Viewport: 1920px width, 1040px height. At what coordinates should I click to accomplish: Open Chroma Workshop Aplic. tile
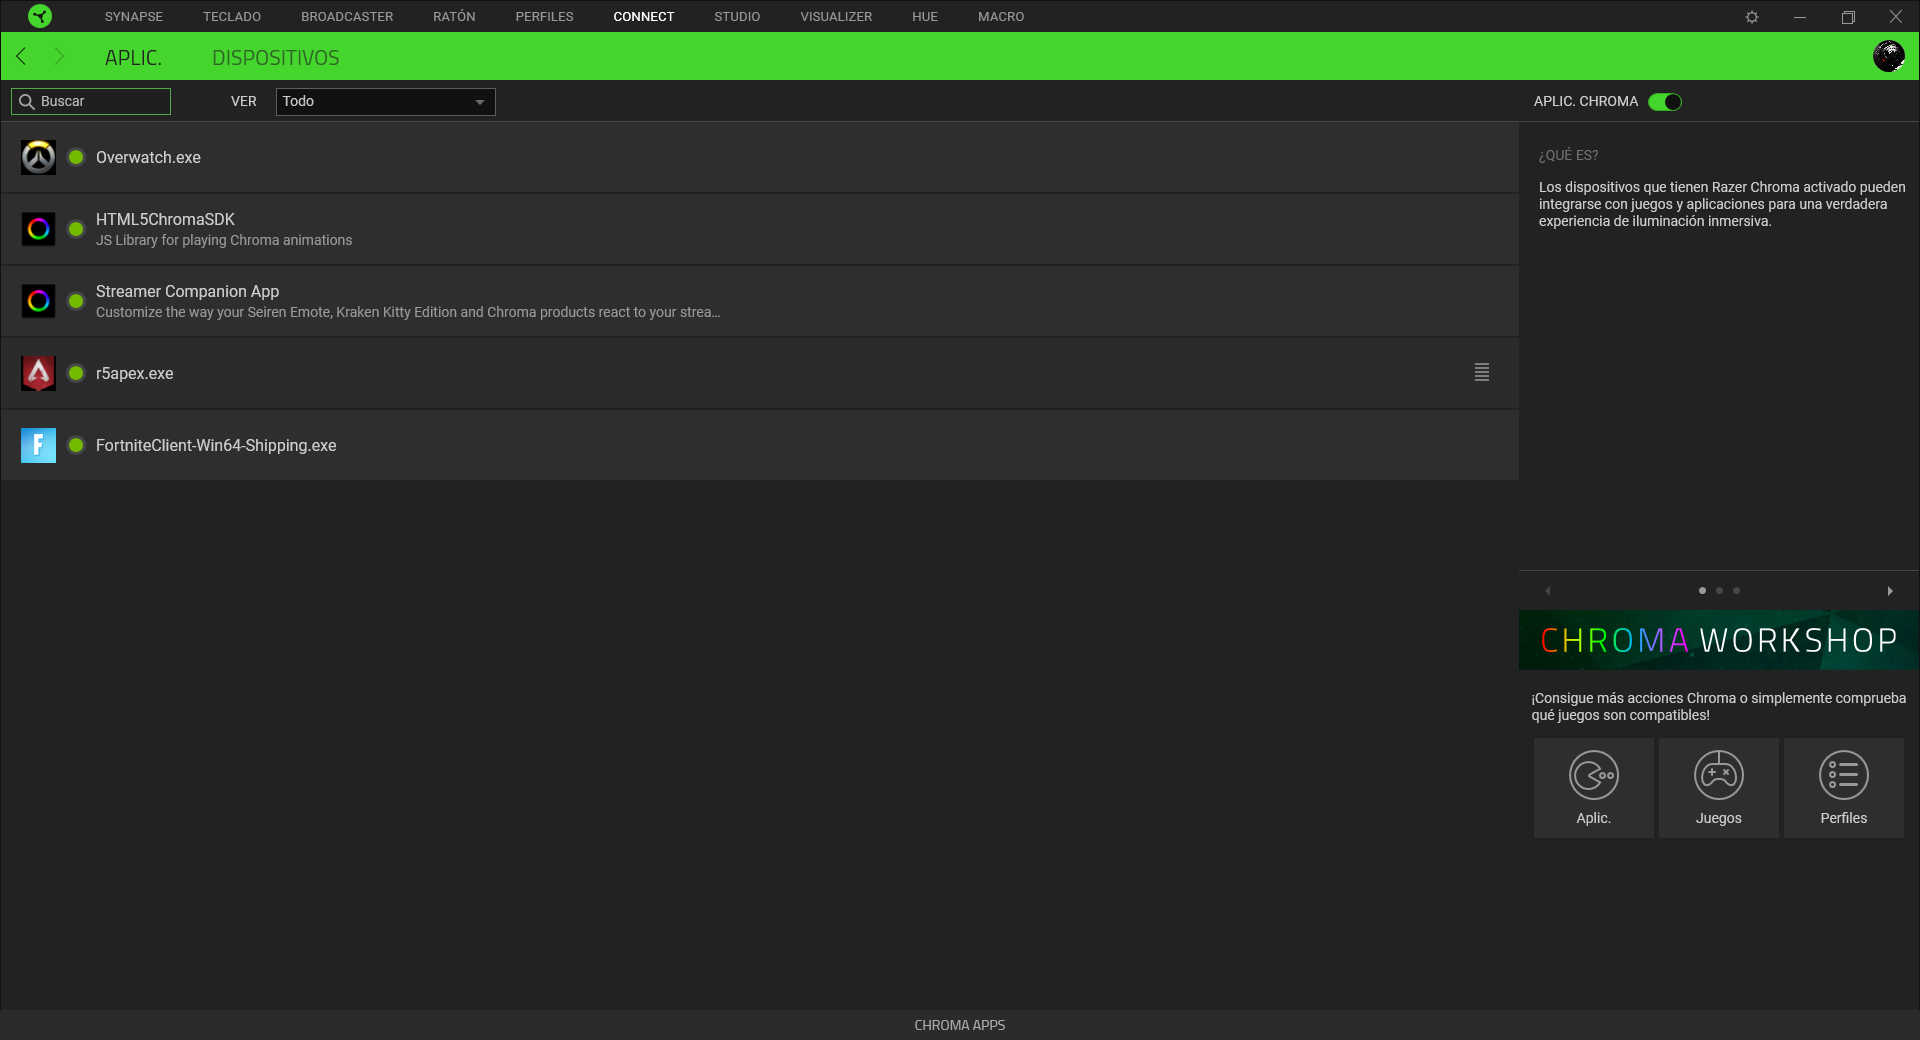[x=1594, y=788]
